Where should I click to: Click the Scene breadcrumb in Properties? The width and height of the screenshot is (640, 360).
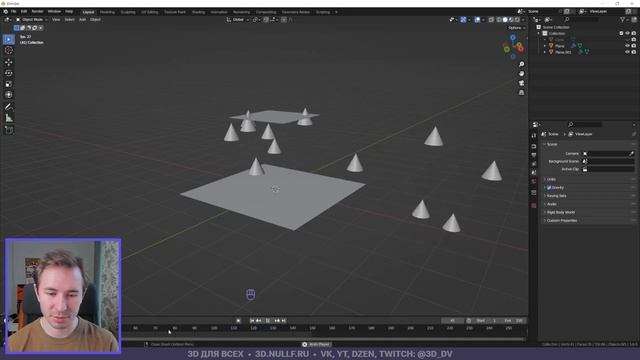coord(550,134)
